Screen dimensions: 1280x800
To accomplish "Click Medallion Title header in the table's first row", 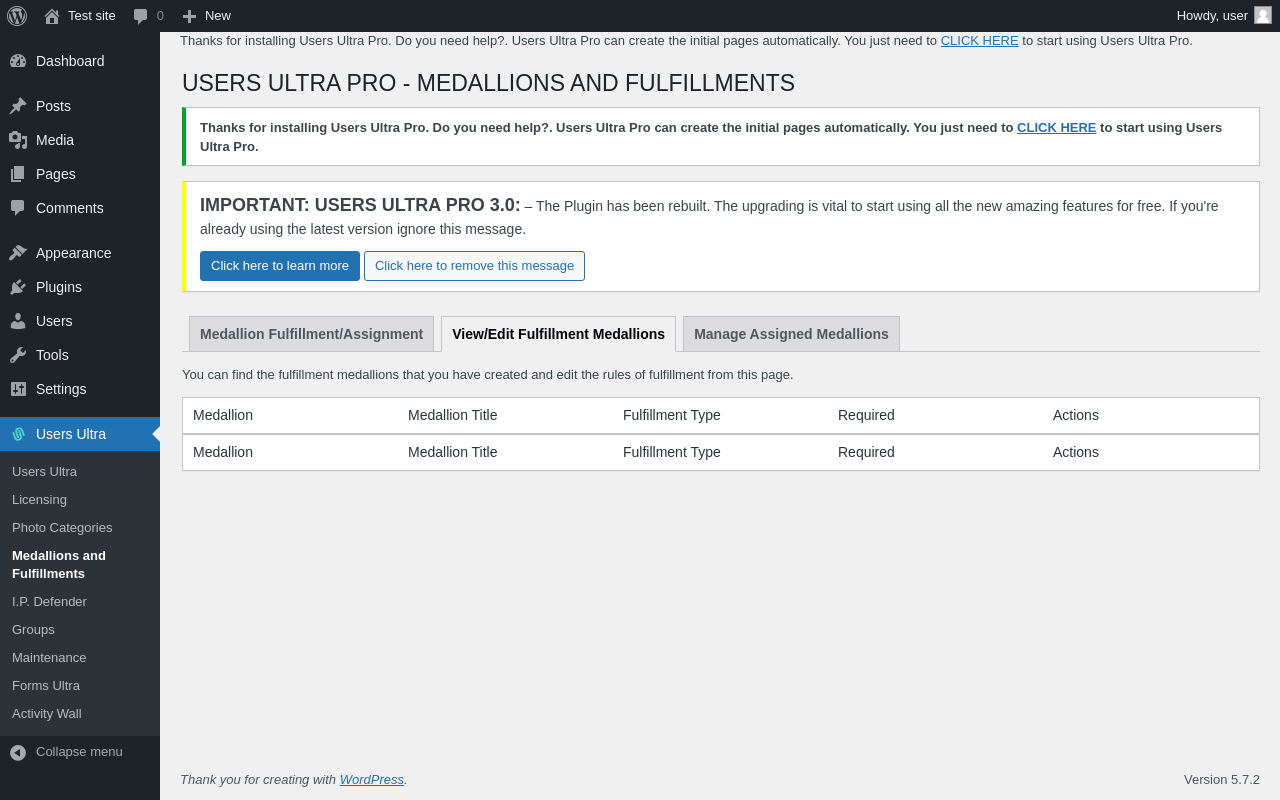I will (x=452, y=415).
